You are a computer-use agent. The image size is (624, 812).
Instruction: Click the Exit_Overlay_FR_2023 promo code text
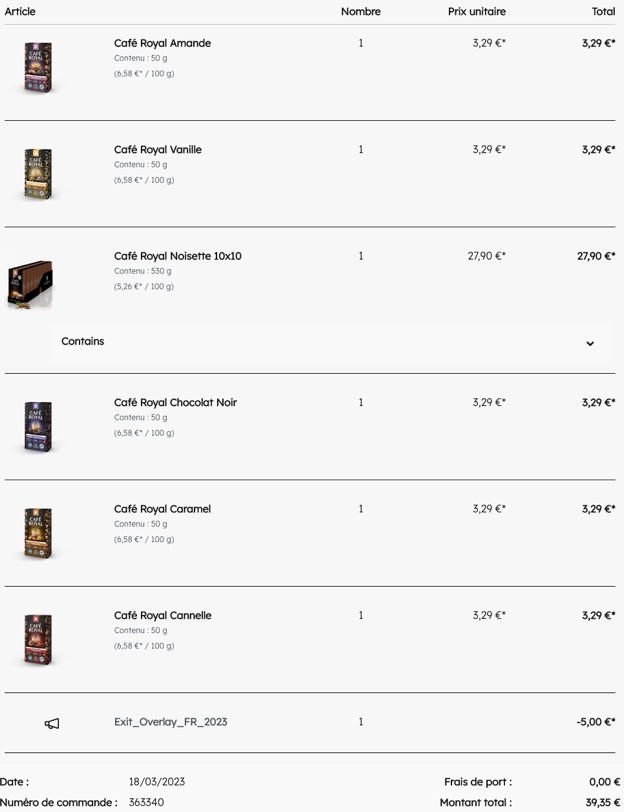(171, 722)
